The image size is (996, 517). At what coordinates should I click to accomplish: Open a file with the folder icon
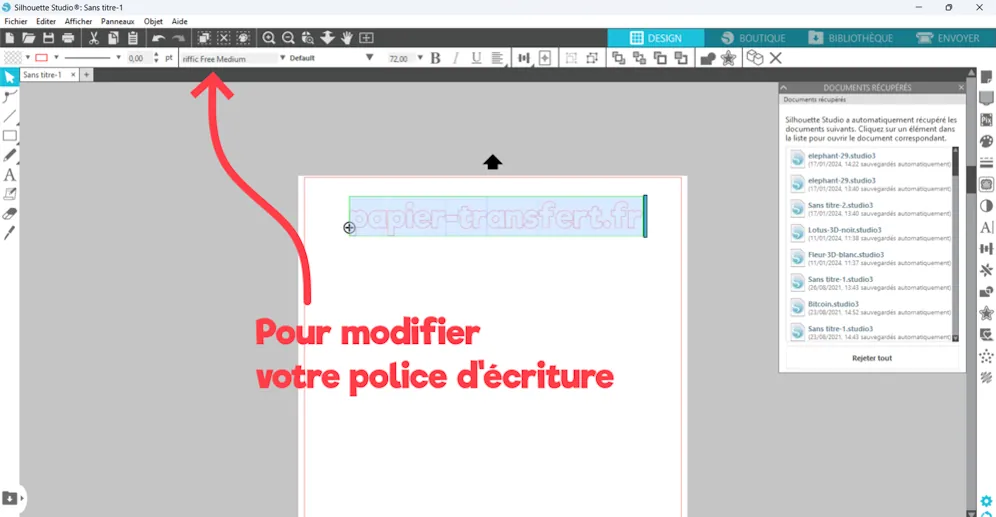tap(29, 38)
